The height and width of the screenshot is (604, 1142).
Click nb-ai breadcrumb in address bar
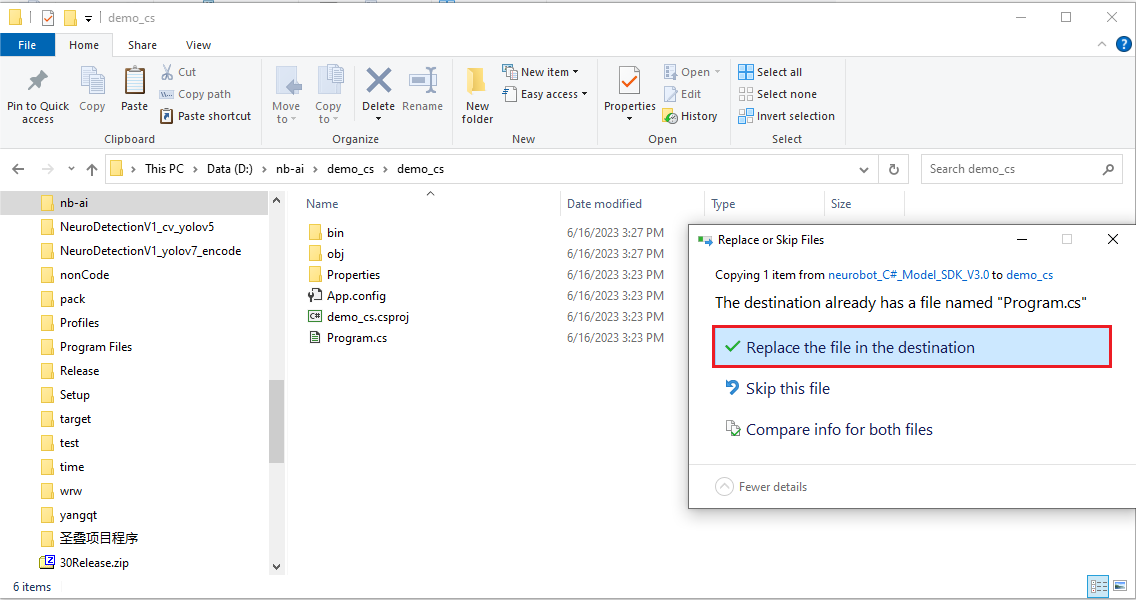pos(290,169)
